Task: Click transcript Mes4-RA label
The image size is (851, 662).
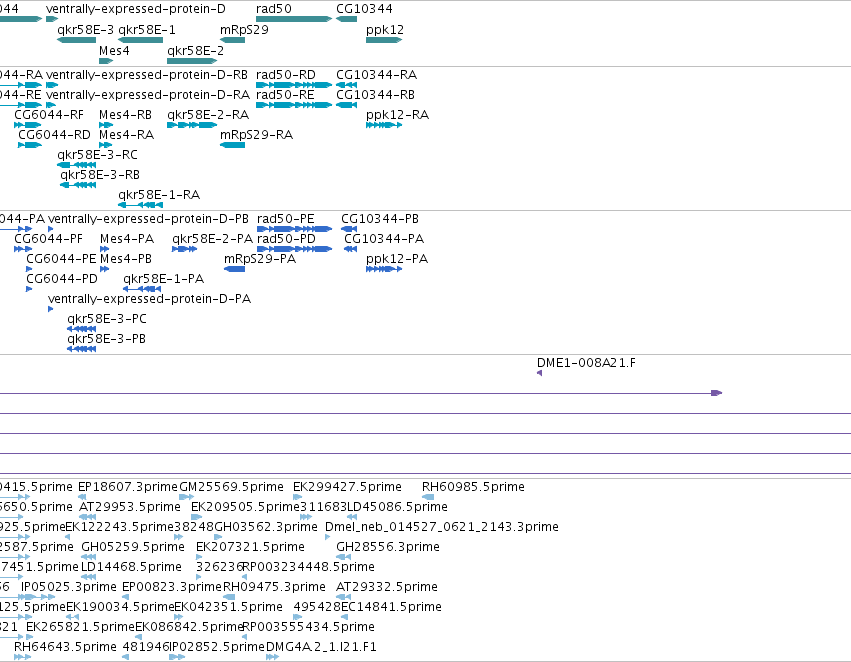Action: pos(126,135)
